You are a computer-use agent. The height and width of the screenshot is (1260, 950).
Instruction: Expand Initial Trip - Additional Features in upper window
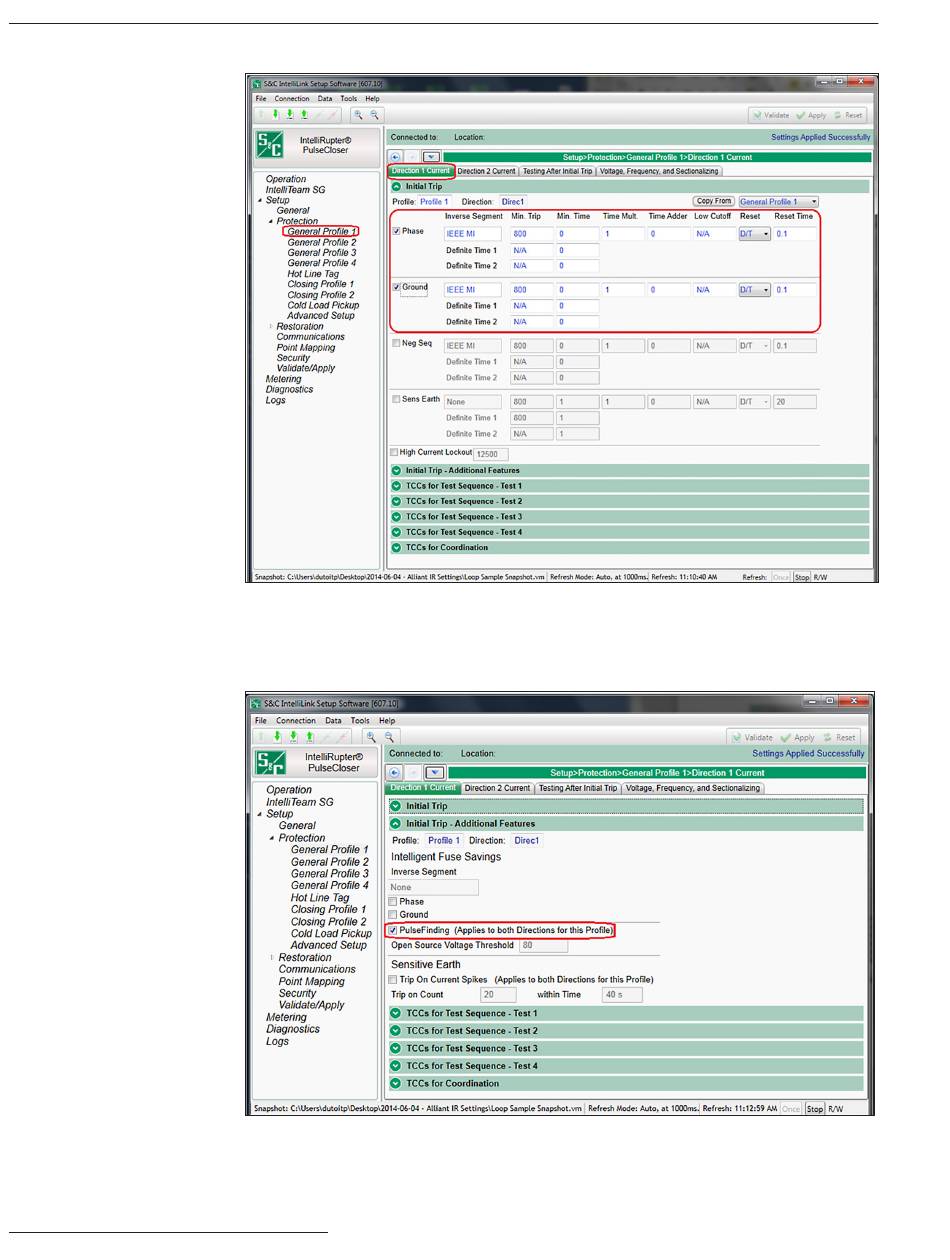(397, 470)
